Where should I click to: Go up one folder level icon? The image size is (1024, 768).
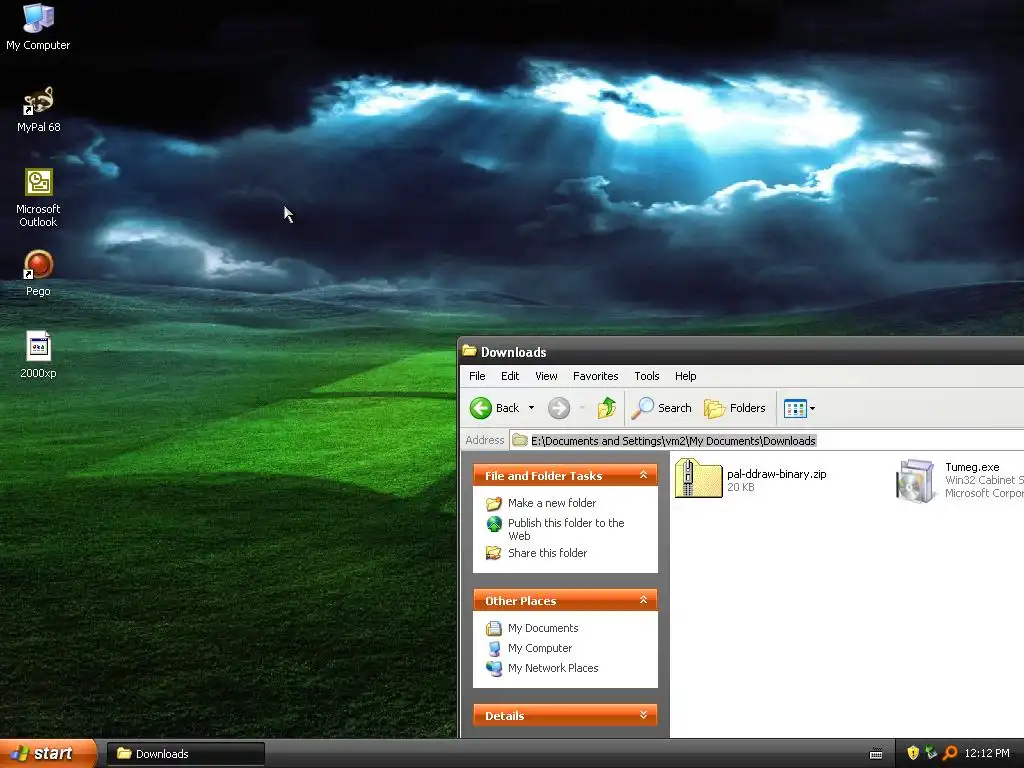click(x=607, y=408)
